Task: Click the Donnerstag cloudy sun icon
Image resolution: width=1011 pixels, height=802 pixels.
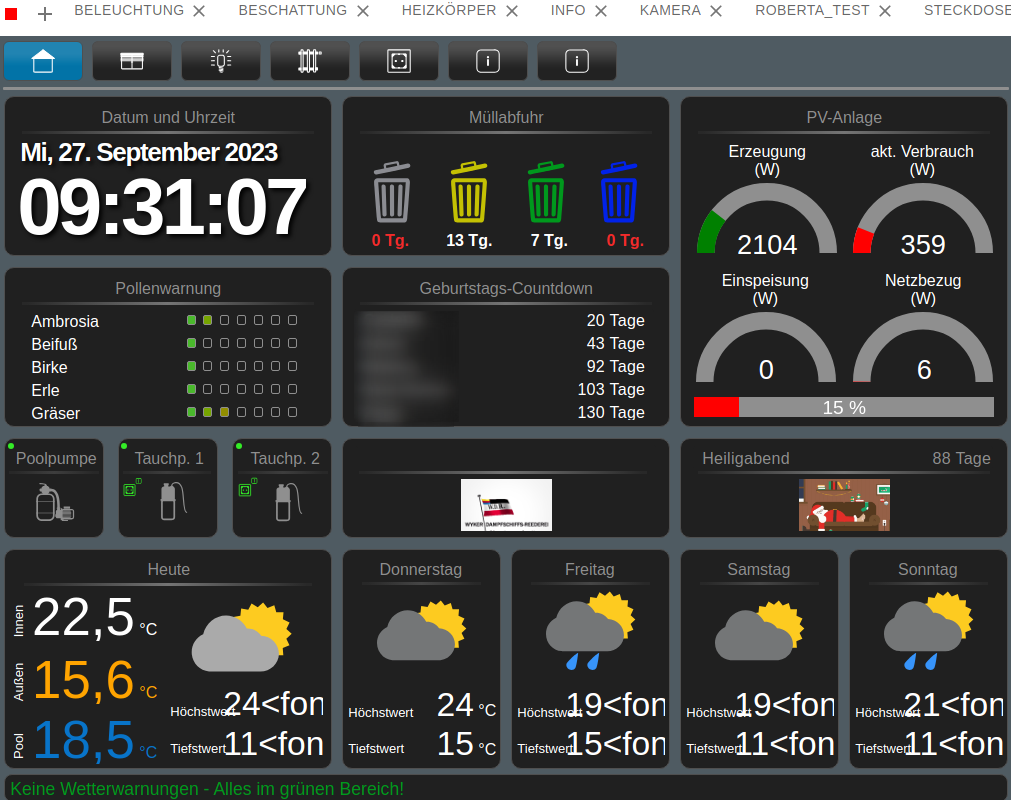Action: point(421,631)
